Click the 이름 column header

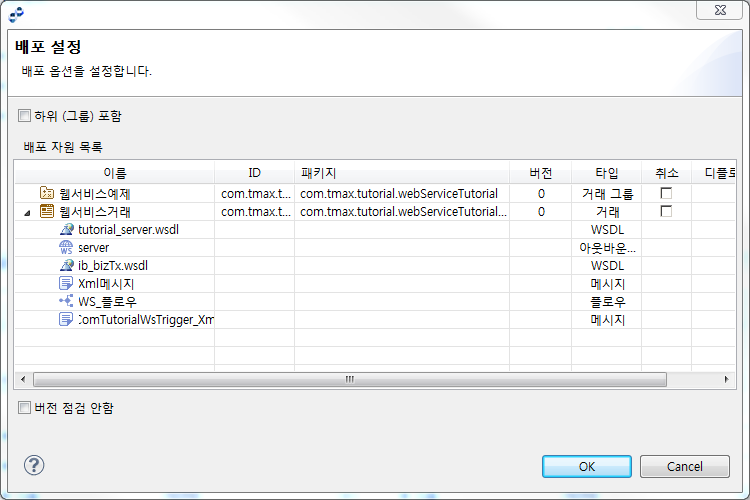pos(114,173)
